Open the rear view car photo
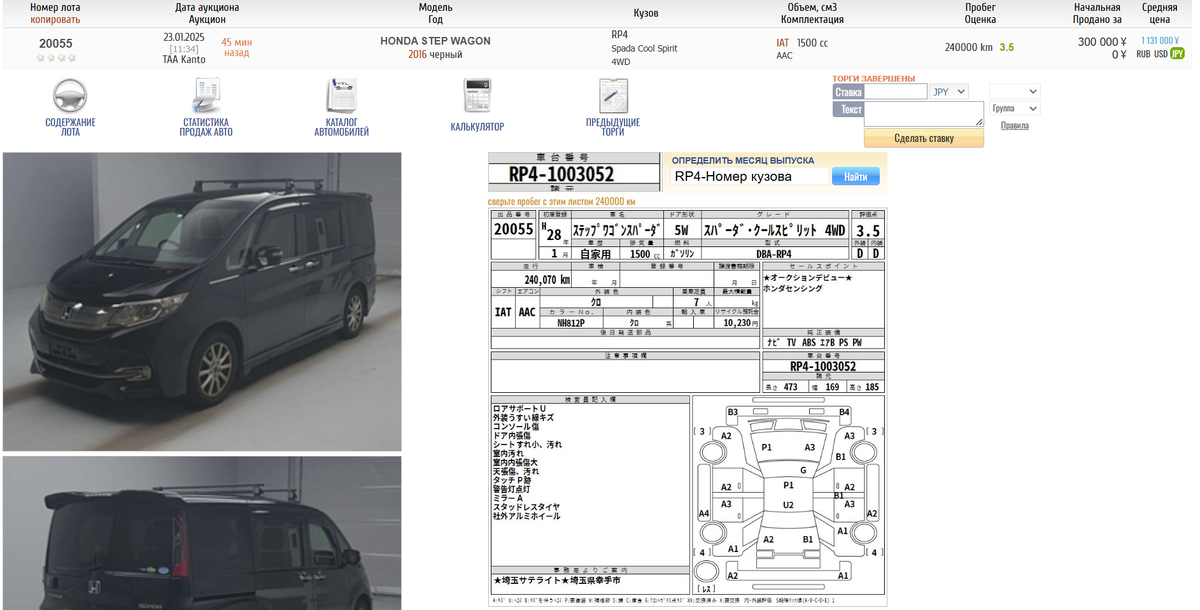This screenshot has width=1200, height=610. pos(202,533)
